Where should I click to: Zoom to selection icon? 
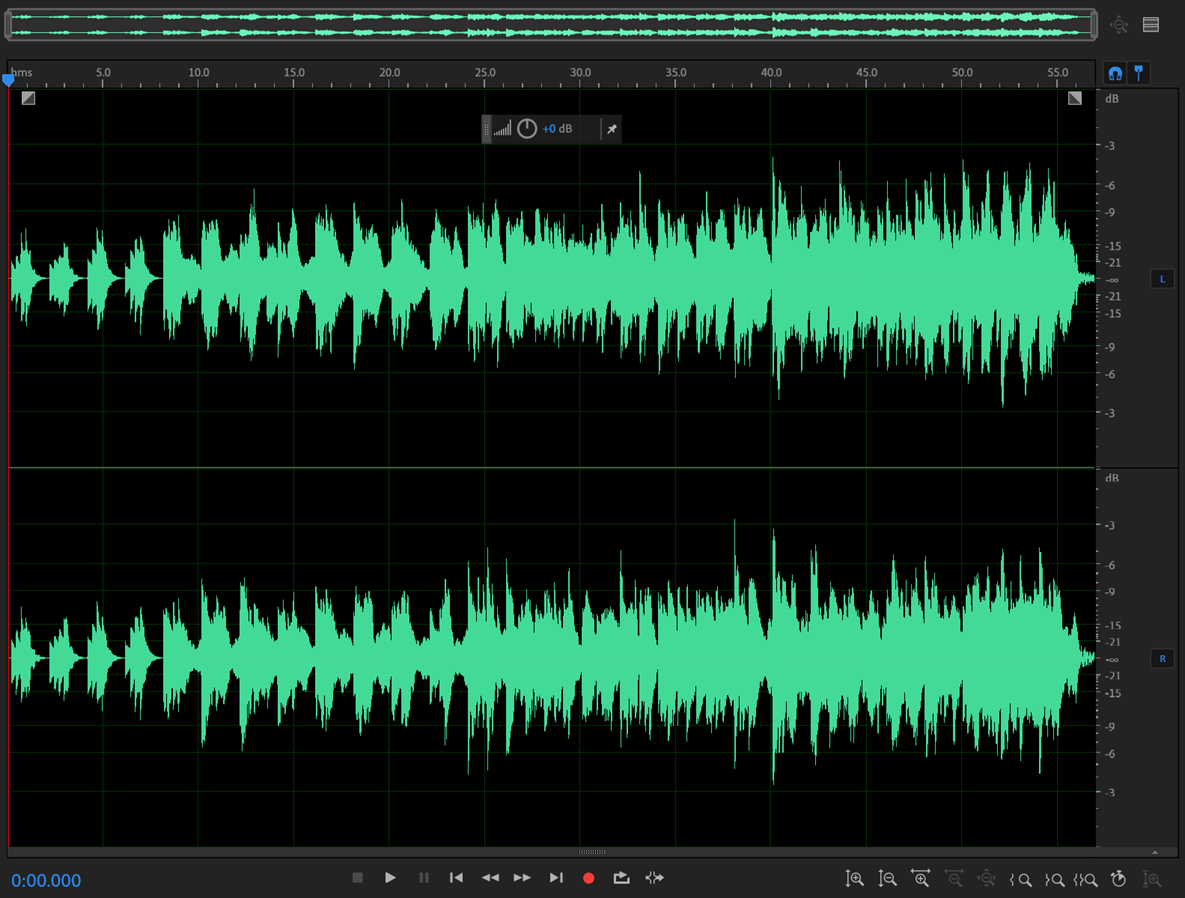1086,880
